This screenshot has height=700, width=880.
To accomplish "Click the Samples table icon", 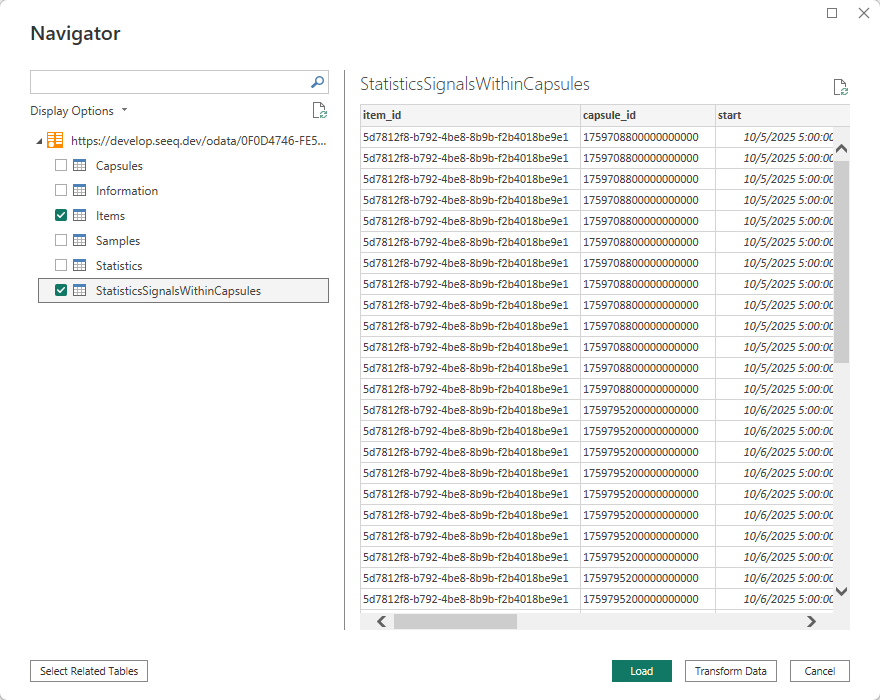I will pos(80,241).
